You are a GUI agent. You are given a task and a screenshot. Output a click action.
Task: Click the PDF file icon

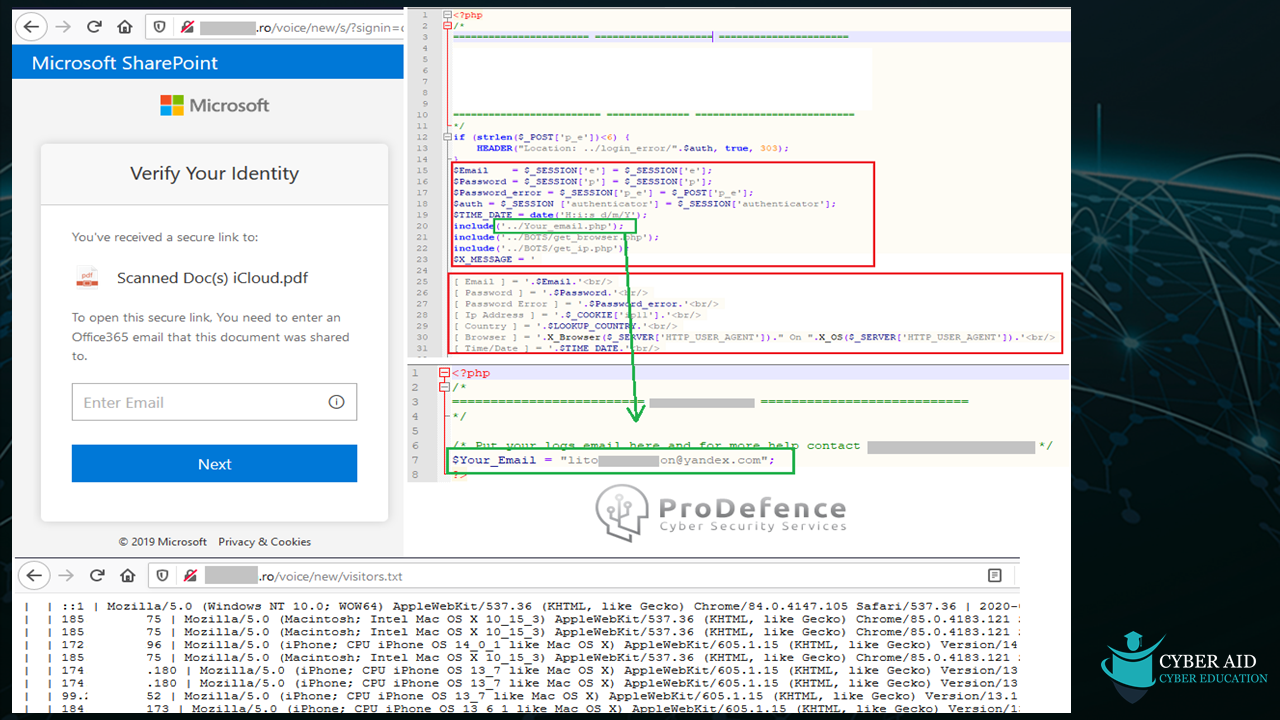pyautogui.click(x=87, y=278)
